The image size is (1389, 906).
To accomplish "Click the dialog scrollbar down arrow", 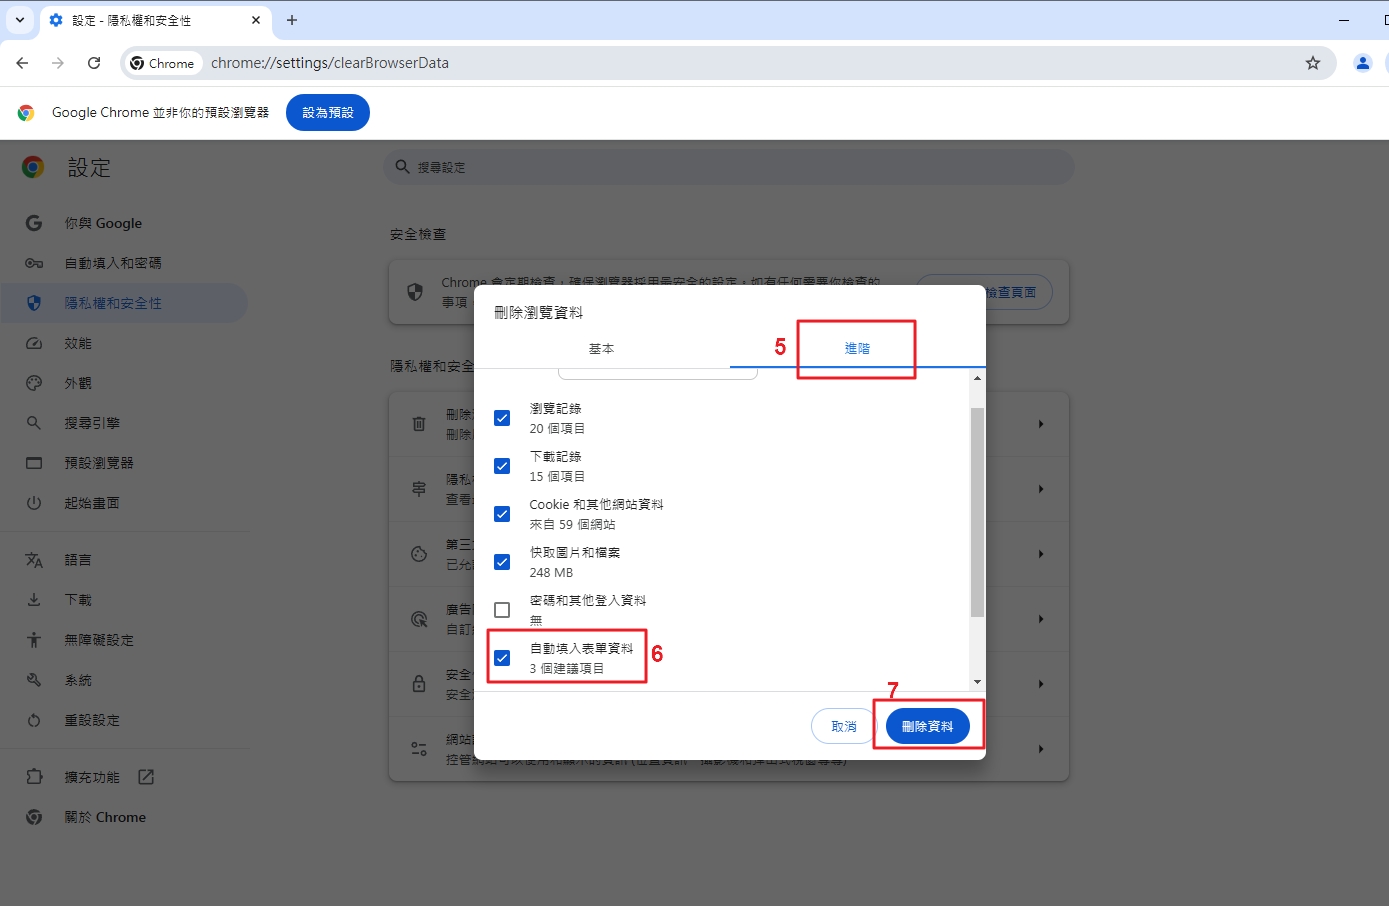I will click(977, 682).
